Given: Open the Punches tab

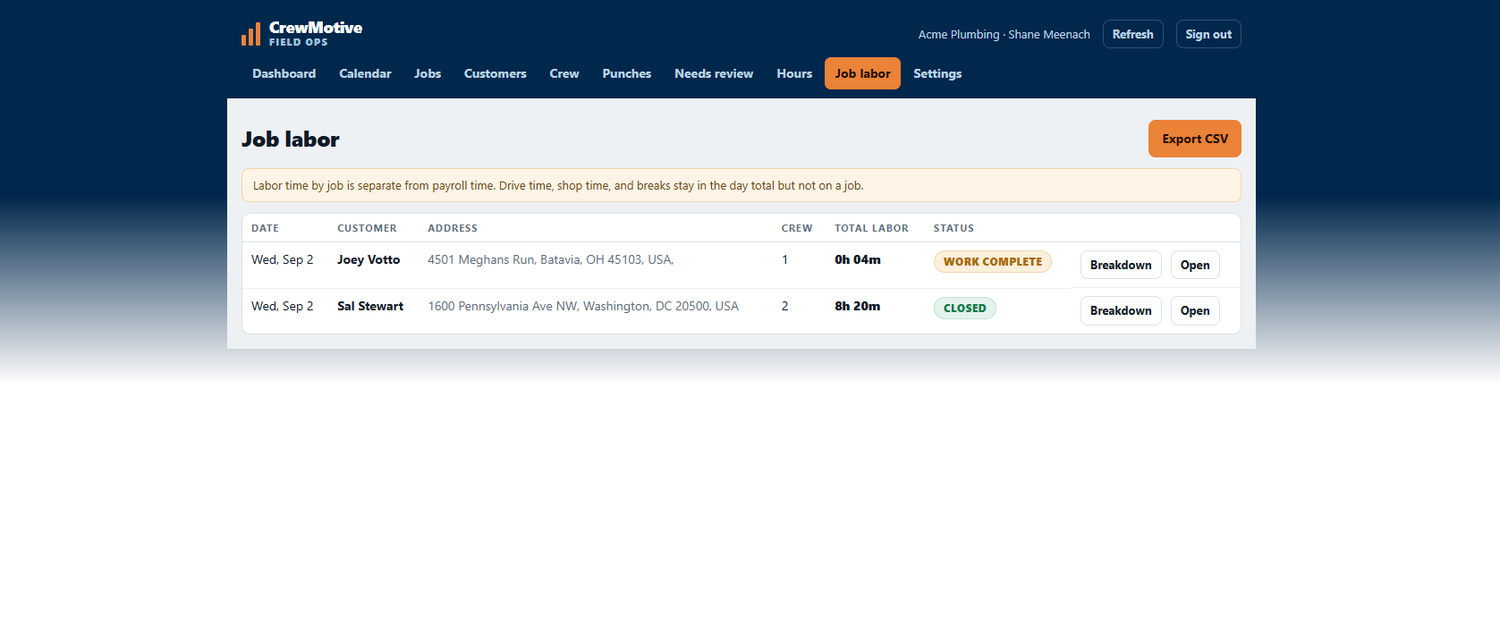Looking at the screenshot, I should (627, 74).
